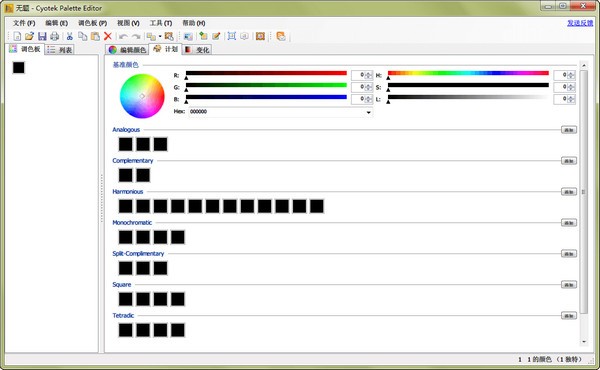Click on the blue B slider bar
The image size is (600, 370).
266,97
